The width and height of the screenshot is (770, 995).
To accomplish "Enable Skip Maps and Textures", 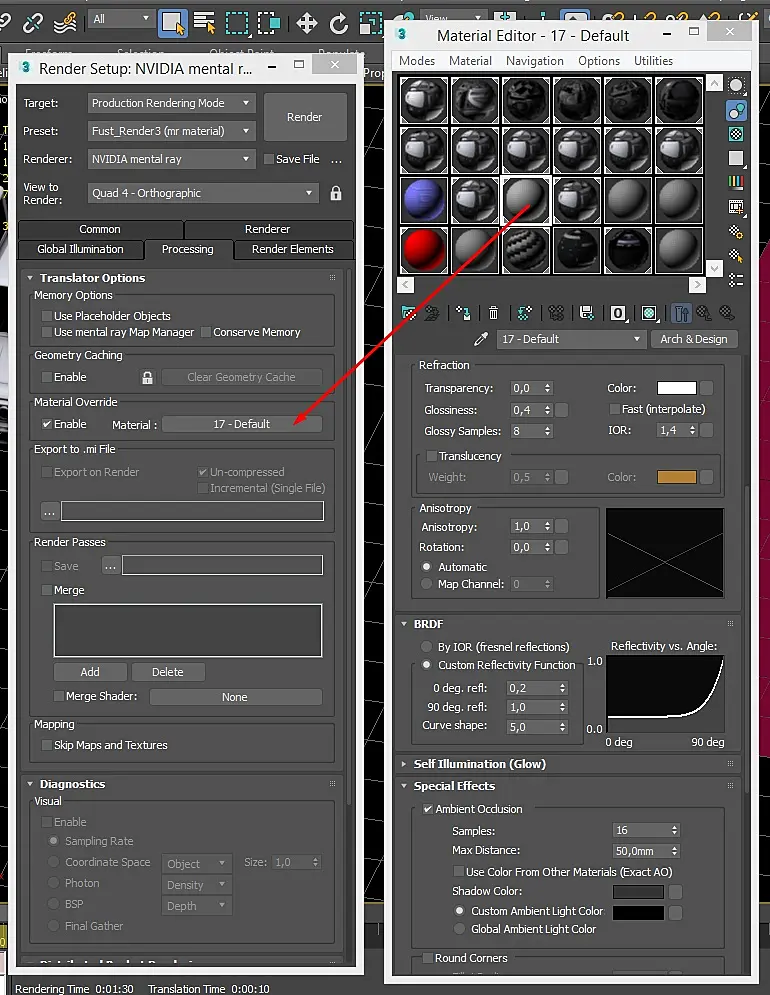I will 47,745.
